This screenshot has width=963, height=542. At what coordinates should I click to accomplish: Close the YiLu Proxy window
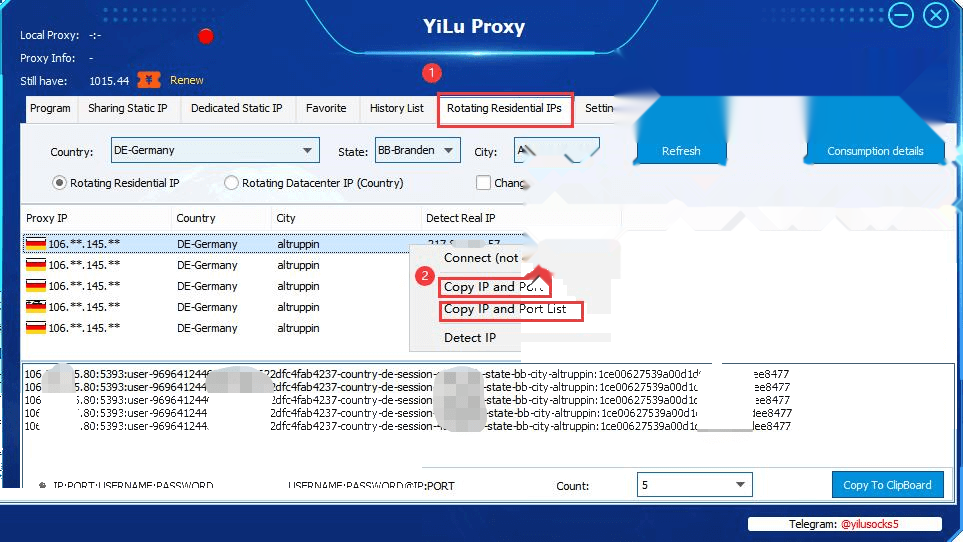pyautogui.click(x=936, y=15)
